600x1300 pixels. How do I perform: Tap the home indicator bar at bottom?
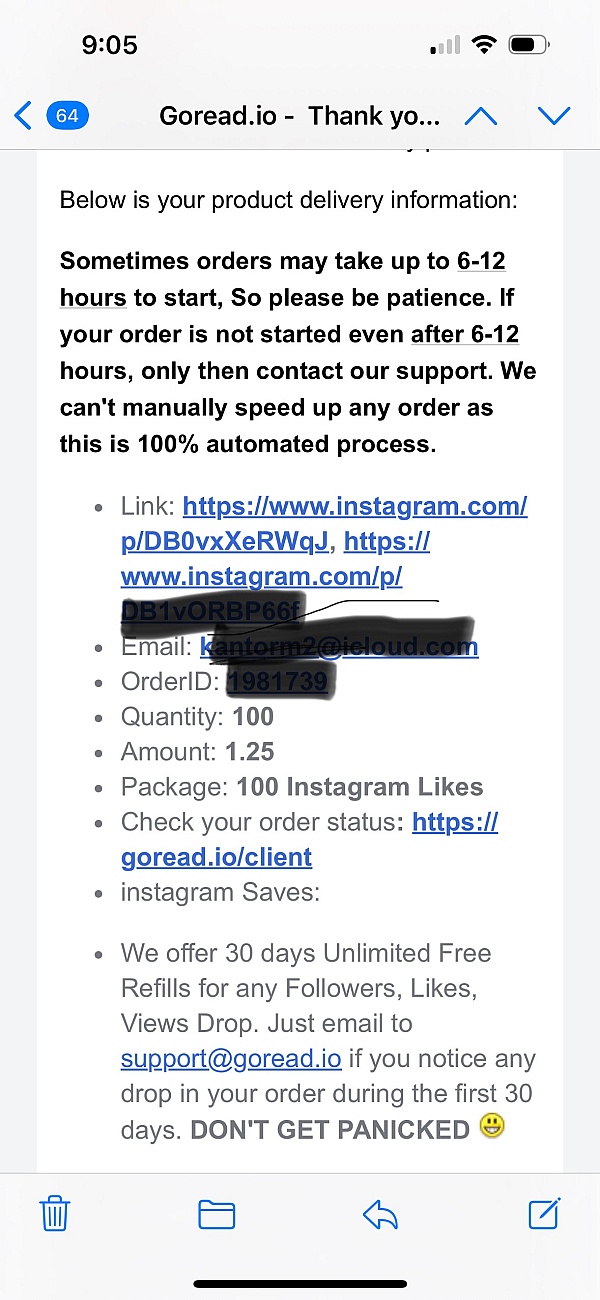[x=300, y=1284]
